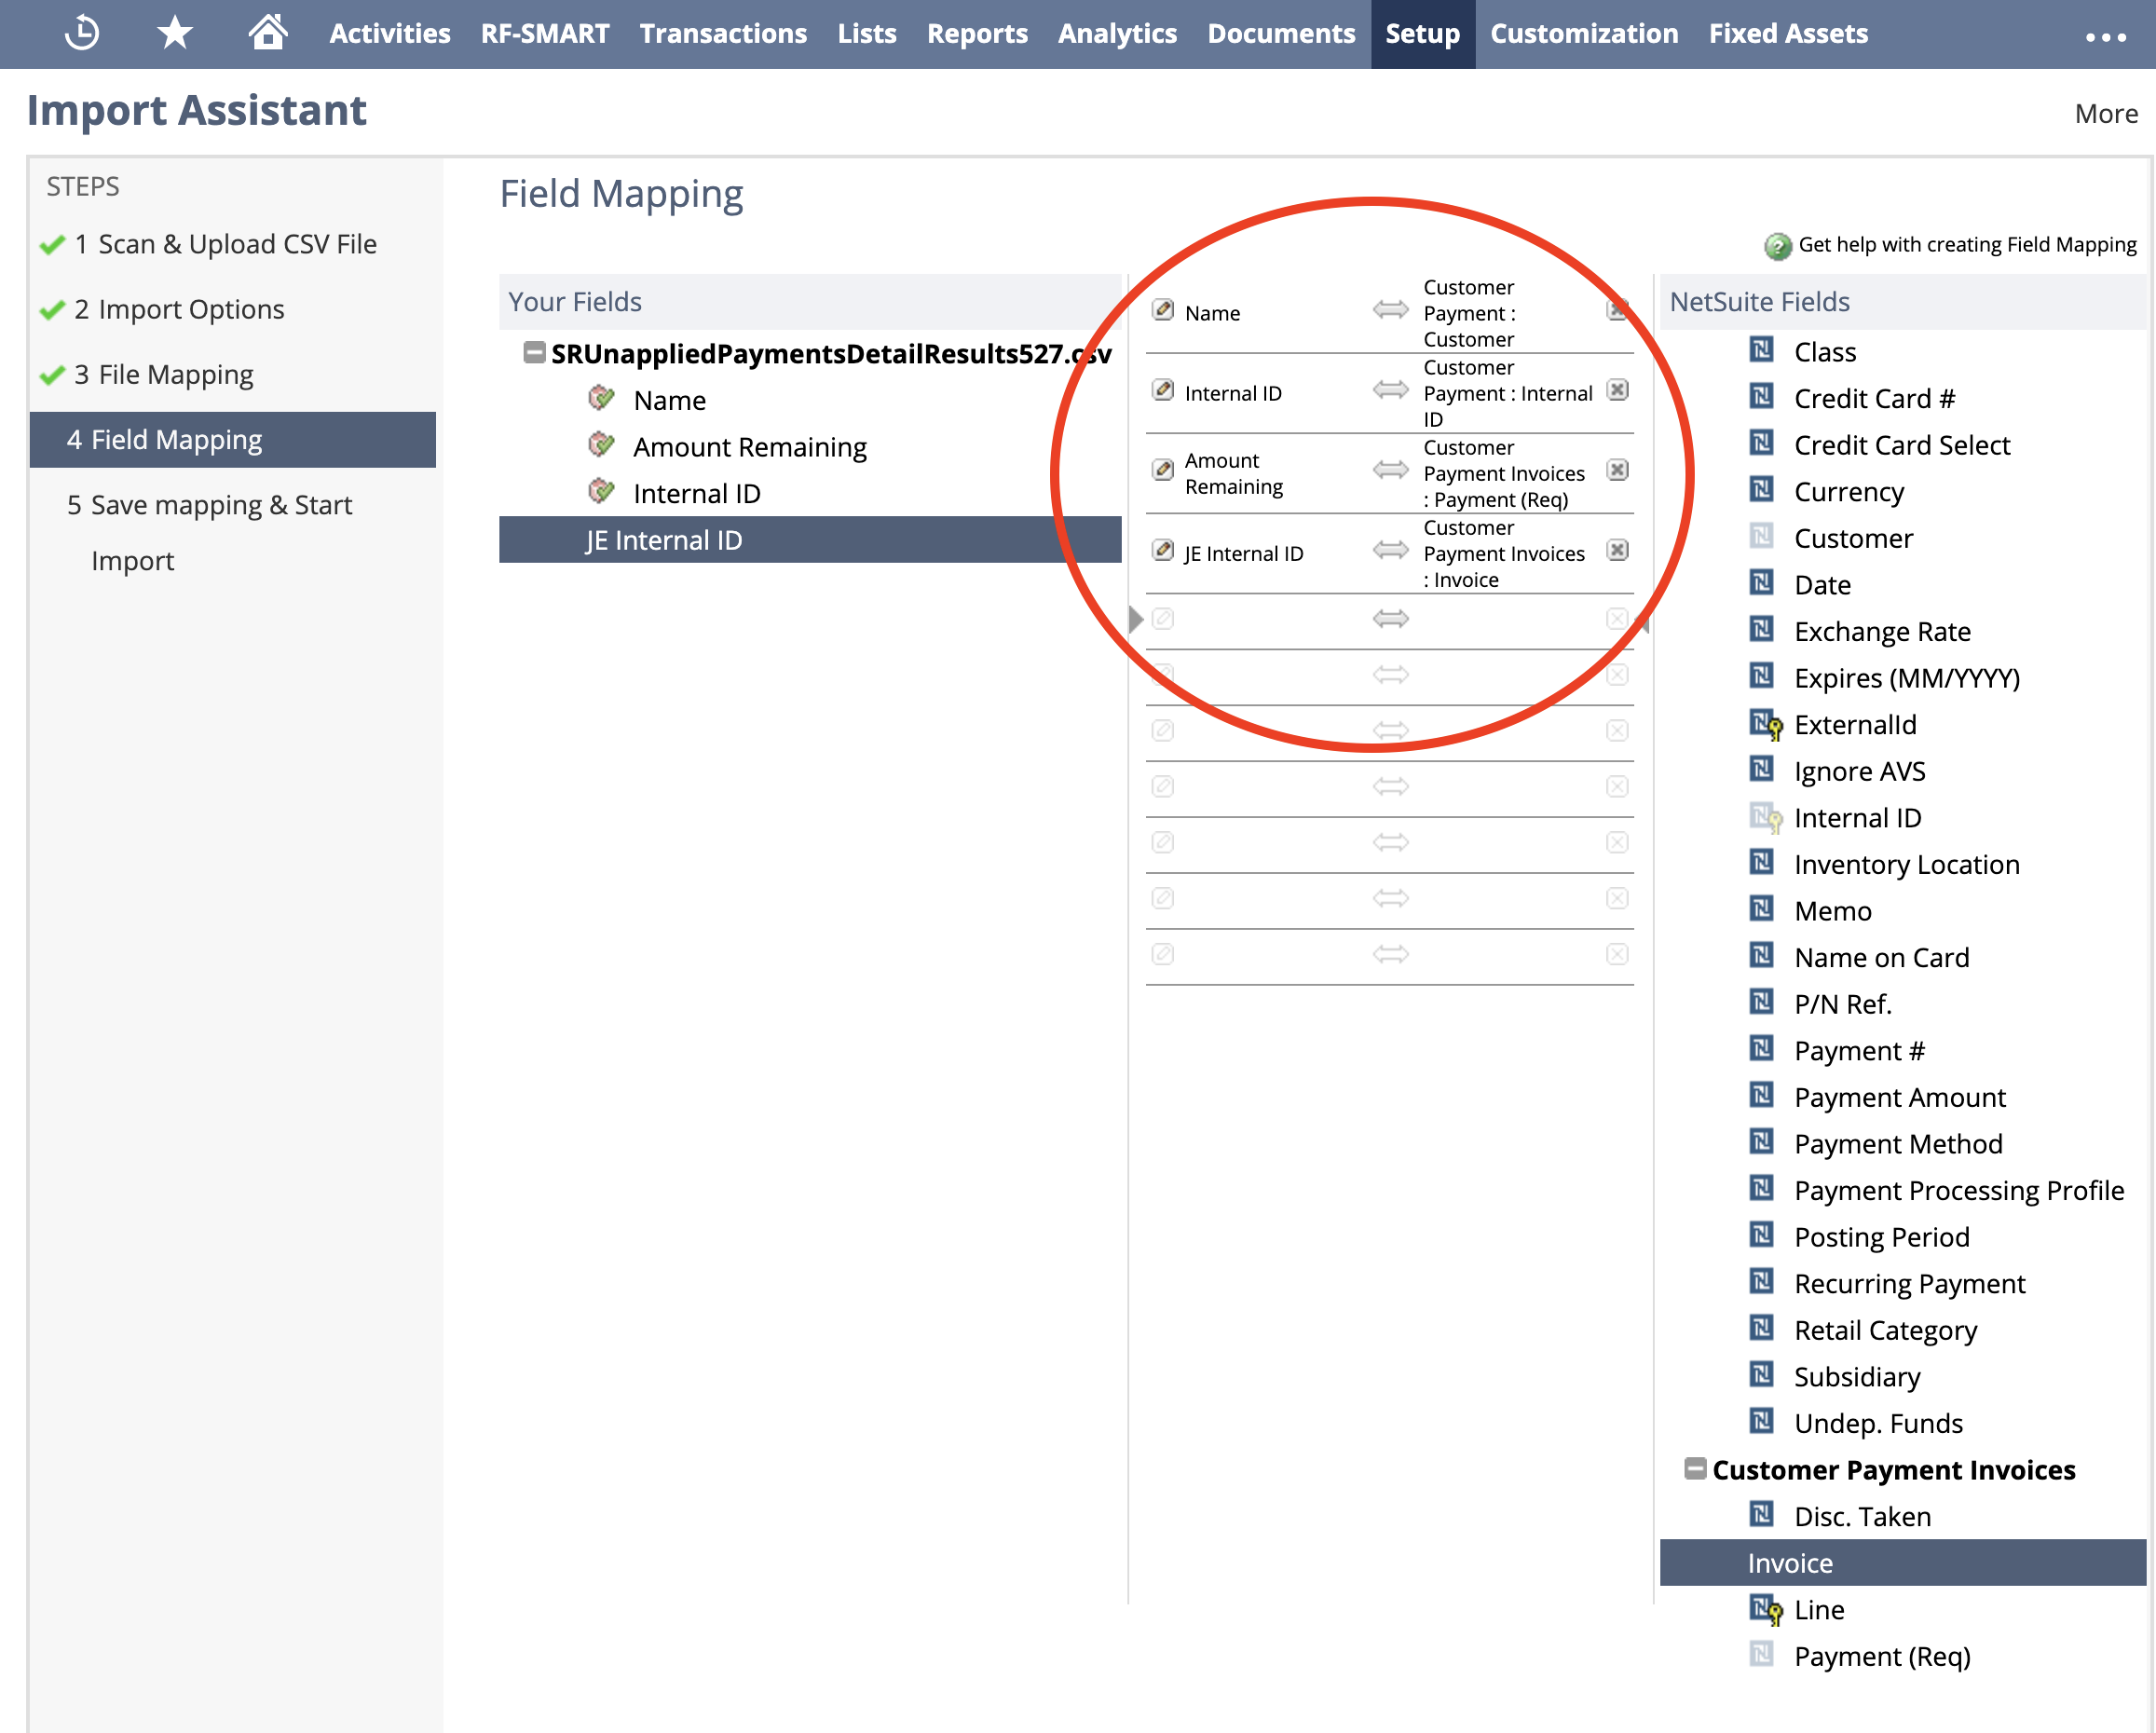This screenshot has height=1733, width=2156.
Task: Click the Shortcuts star icon
Action: coord(175,33)
